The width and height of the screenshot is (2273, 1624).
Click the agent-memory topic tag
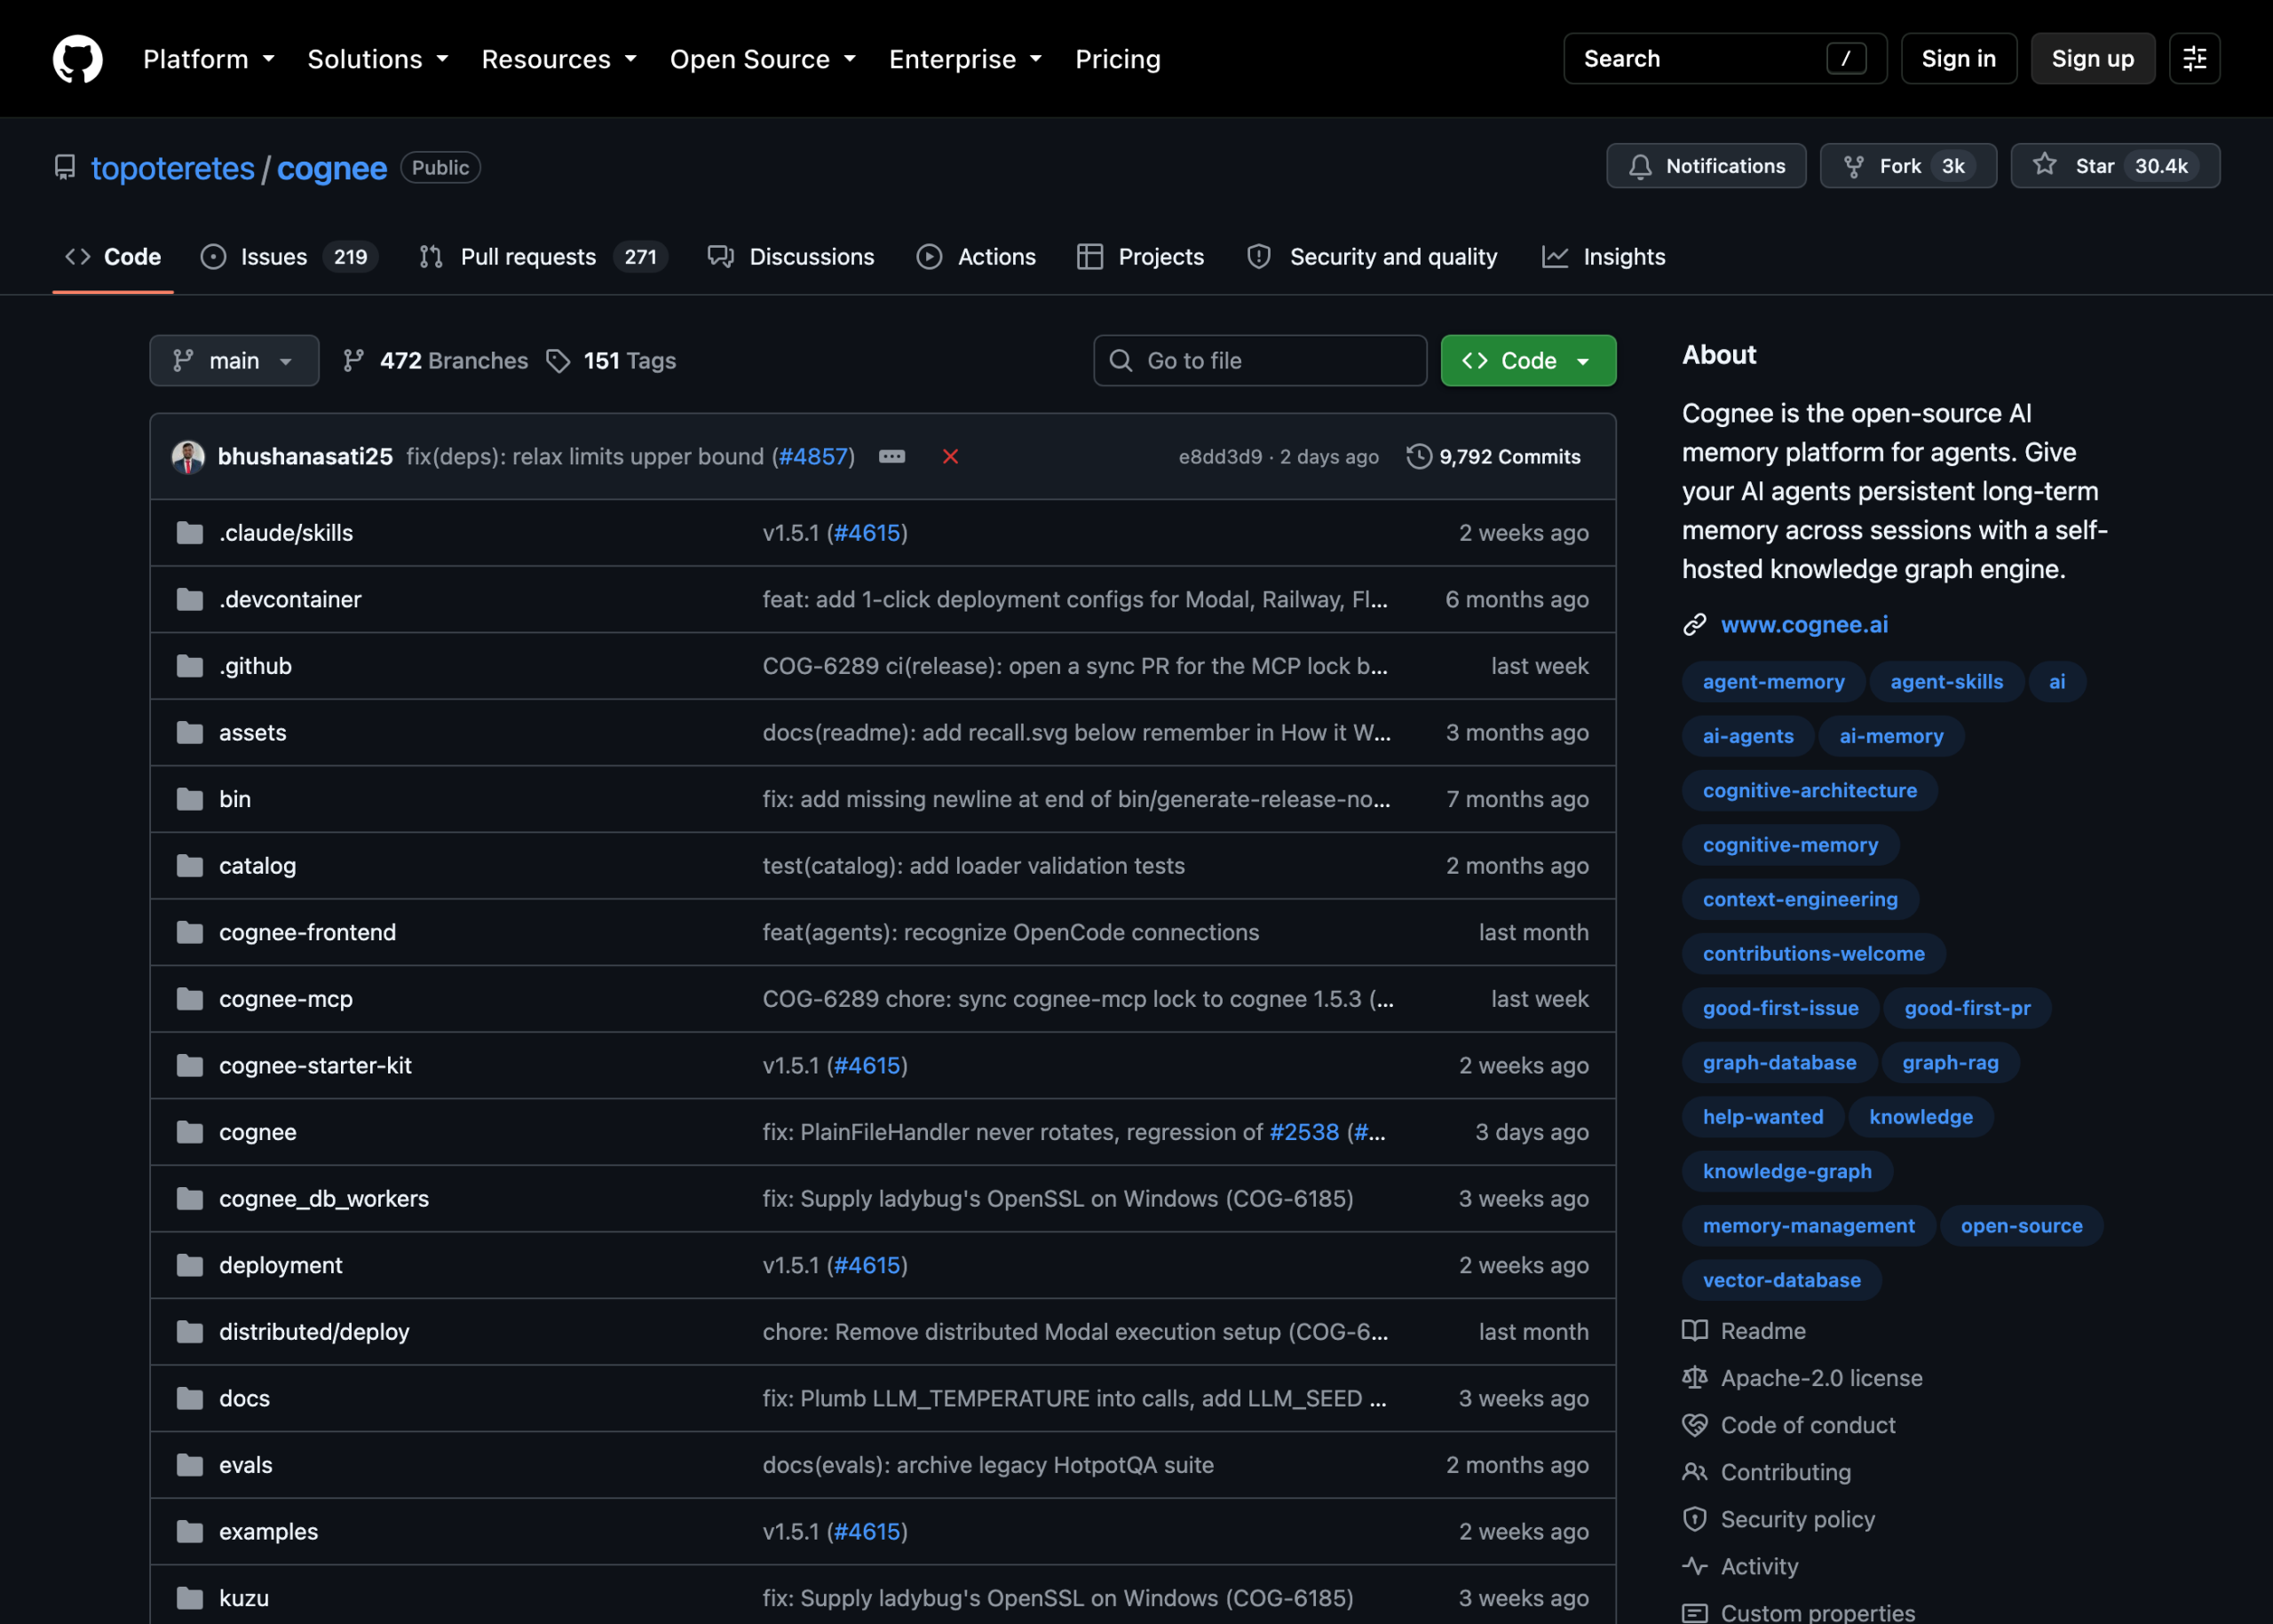point(1773,682)
